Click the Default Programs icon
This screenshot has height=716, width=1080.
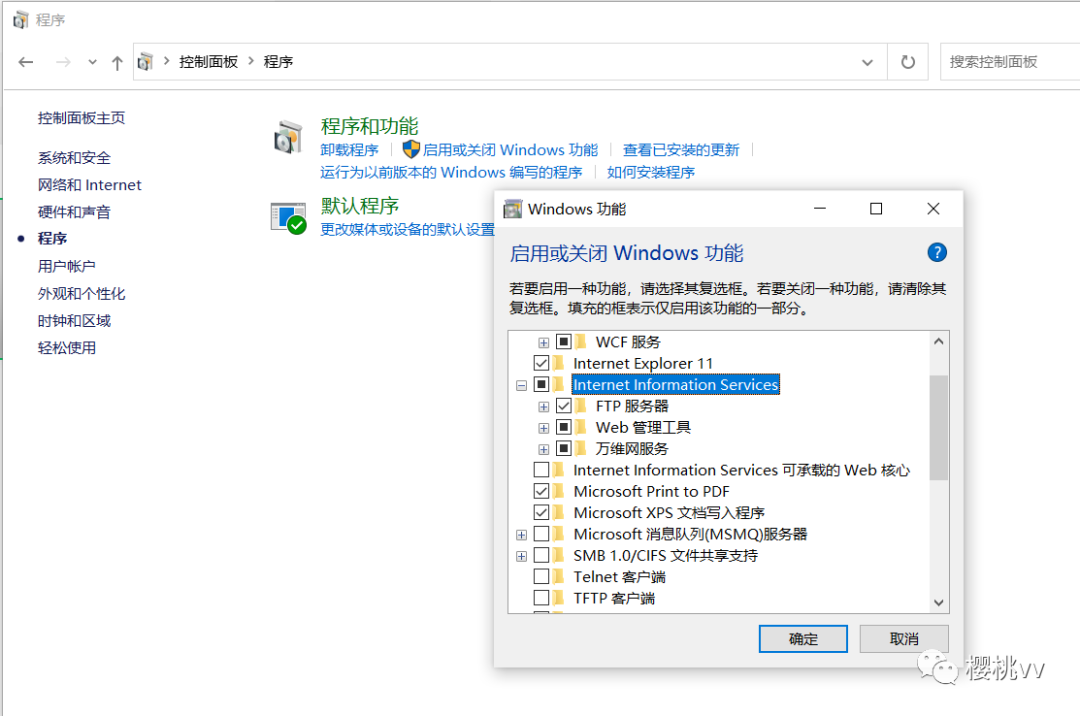[288, 217]
